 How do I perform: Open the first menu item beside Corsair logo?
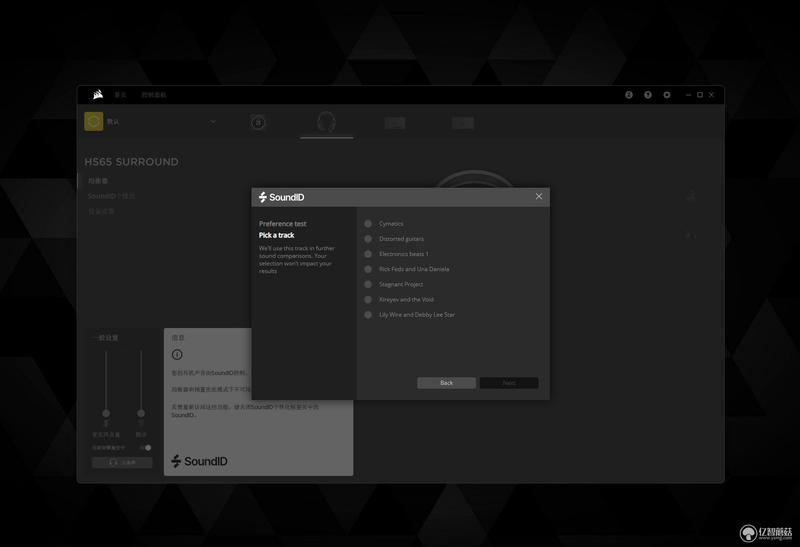coord(120,95)
